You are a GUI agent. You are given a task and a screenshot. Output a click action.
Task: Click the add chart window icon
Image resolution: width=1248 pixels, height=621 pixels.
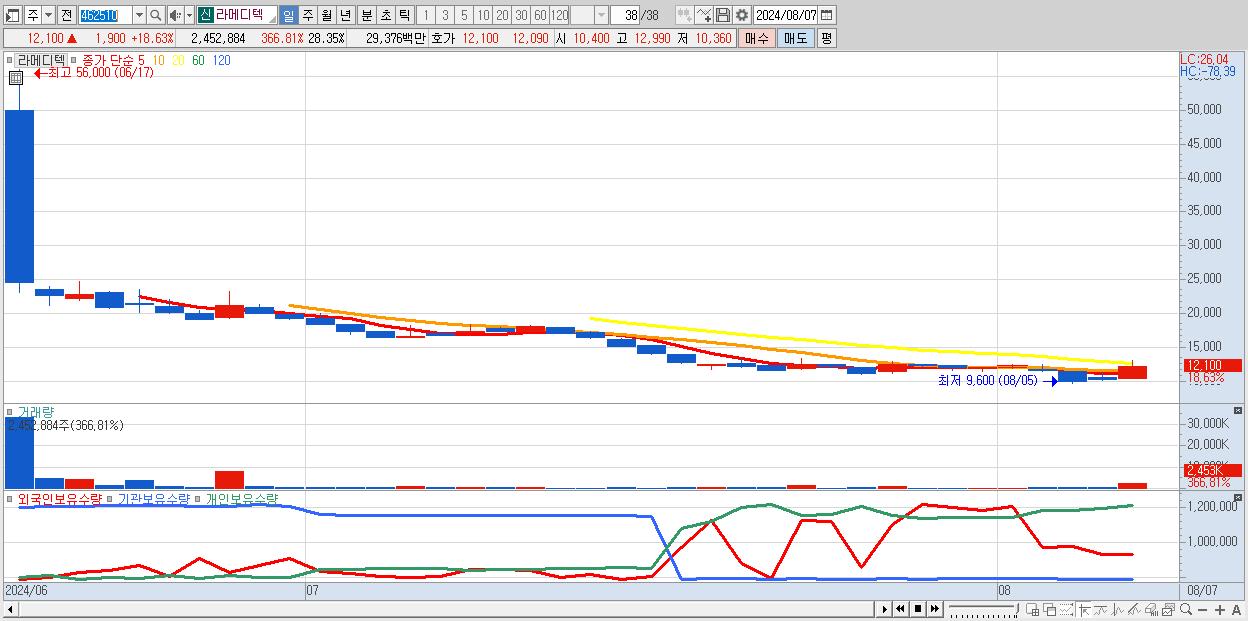(1032, 609)
